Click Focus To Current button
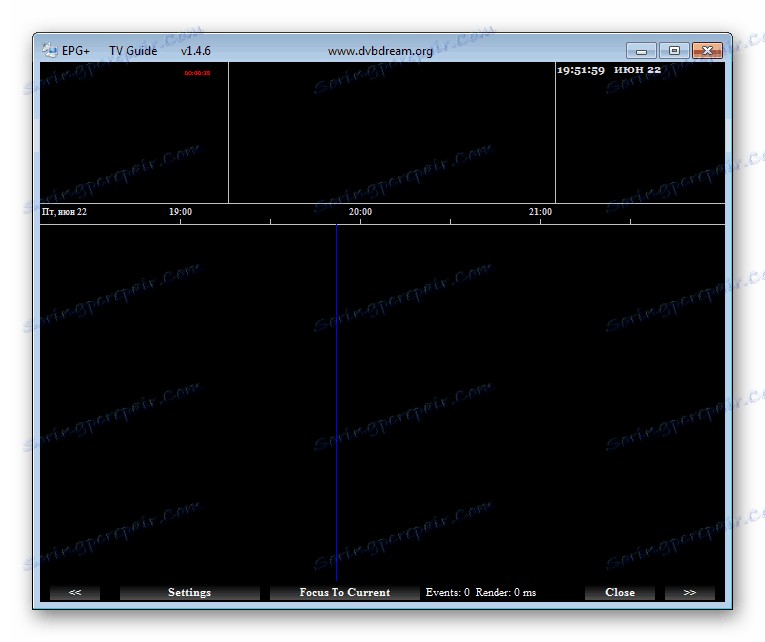Image resolution: width=765 pixels, height=642 pixels. [344, 592]
